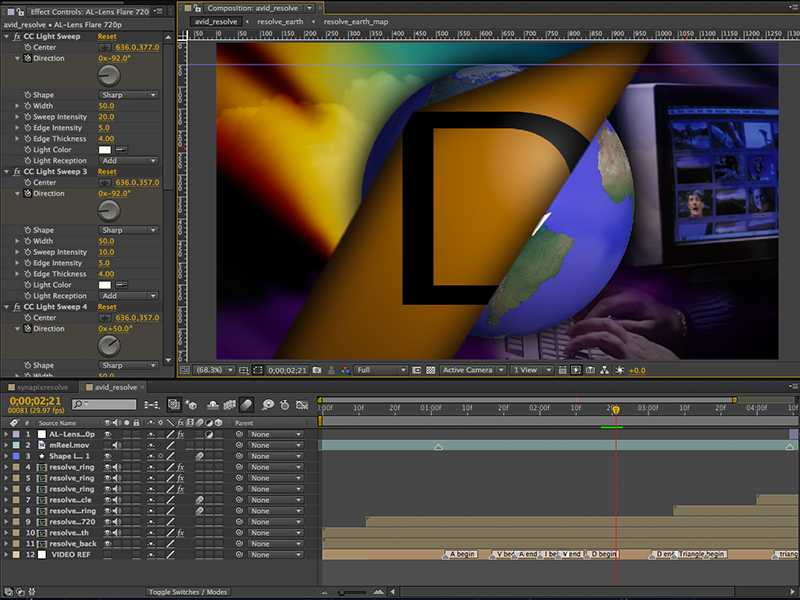Click the Hide Shy Layers icon
The height and width of the screenshot is (600, 800).
212,405
